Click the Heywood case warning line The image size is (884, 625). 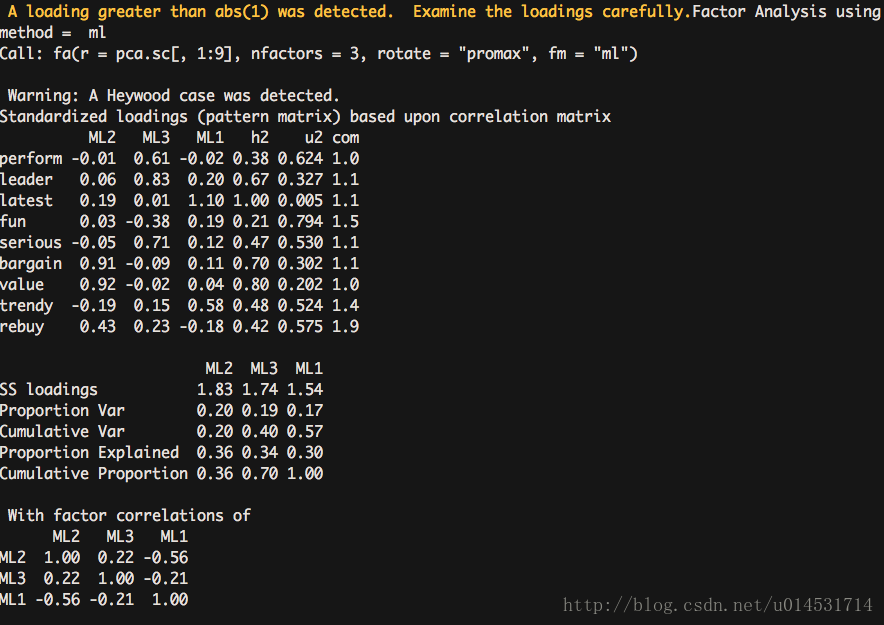coord(174,96)
